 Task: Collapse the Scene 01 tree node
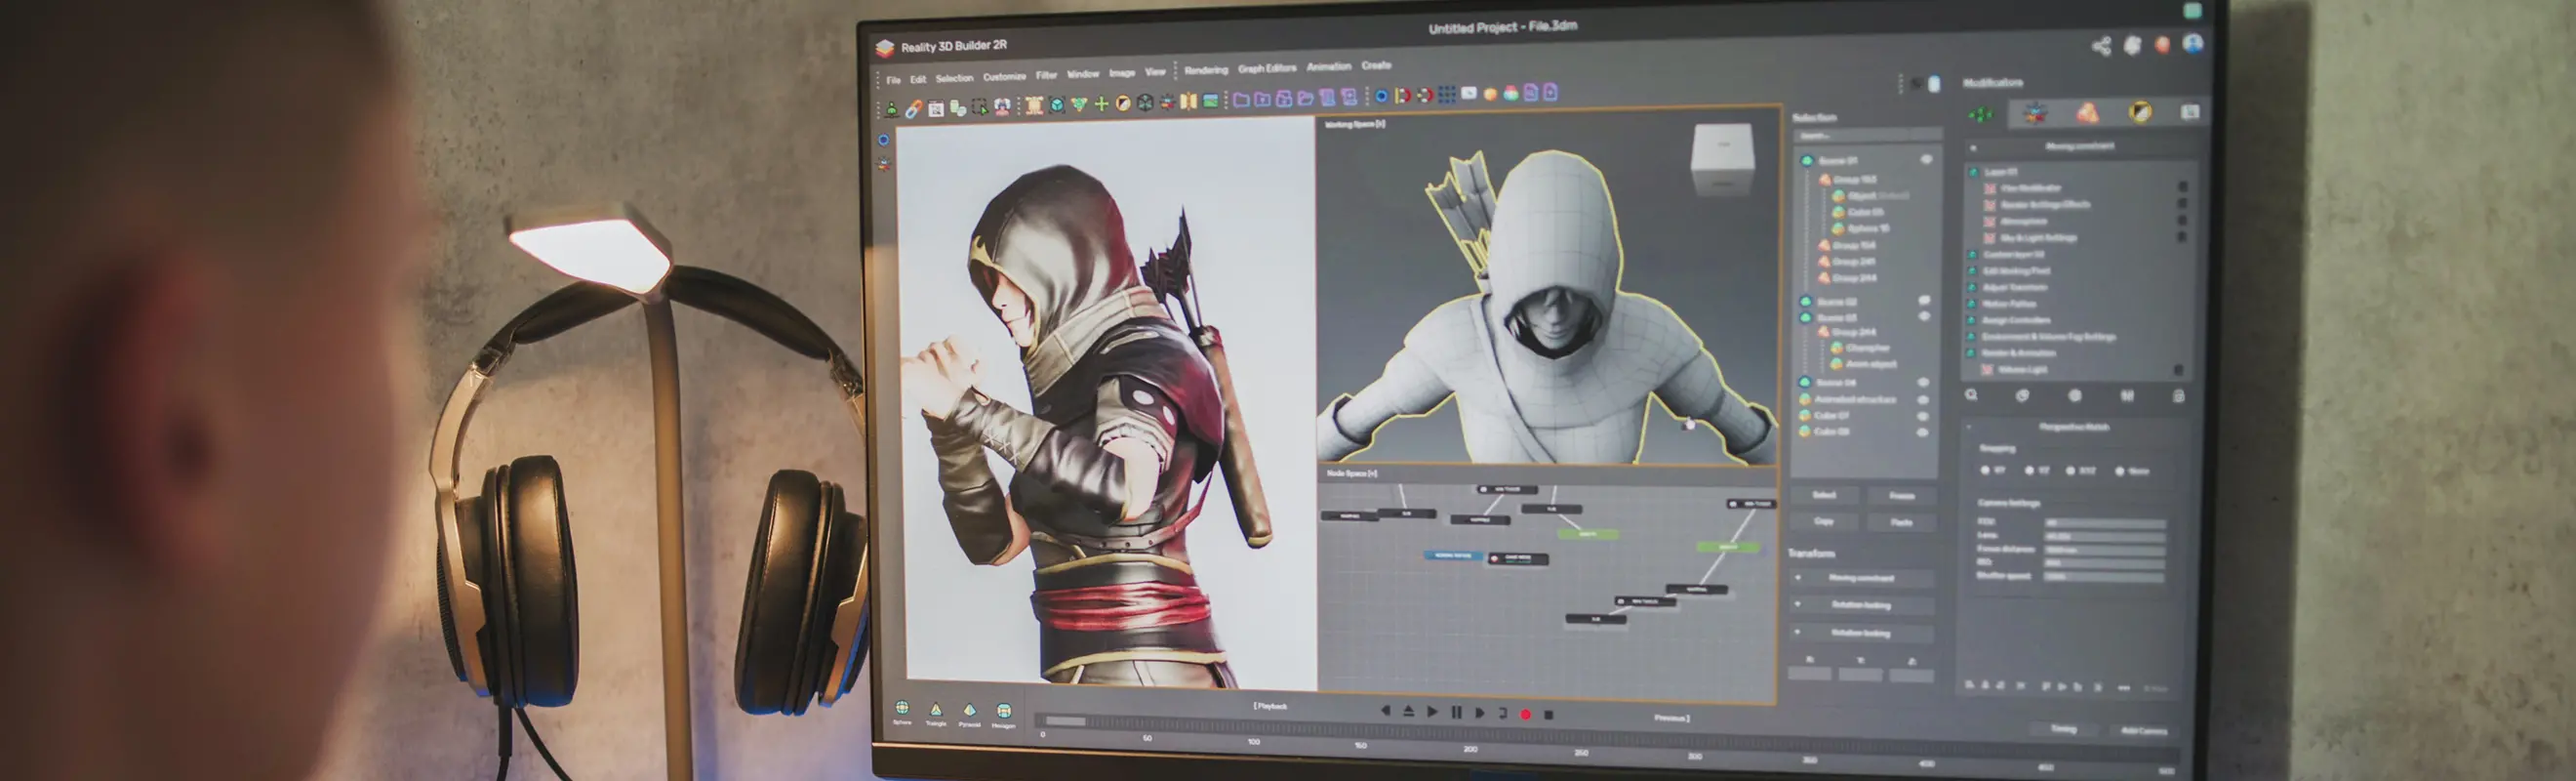point(1807,160)
